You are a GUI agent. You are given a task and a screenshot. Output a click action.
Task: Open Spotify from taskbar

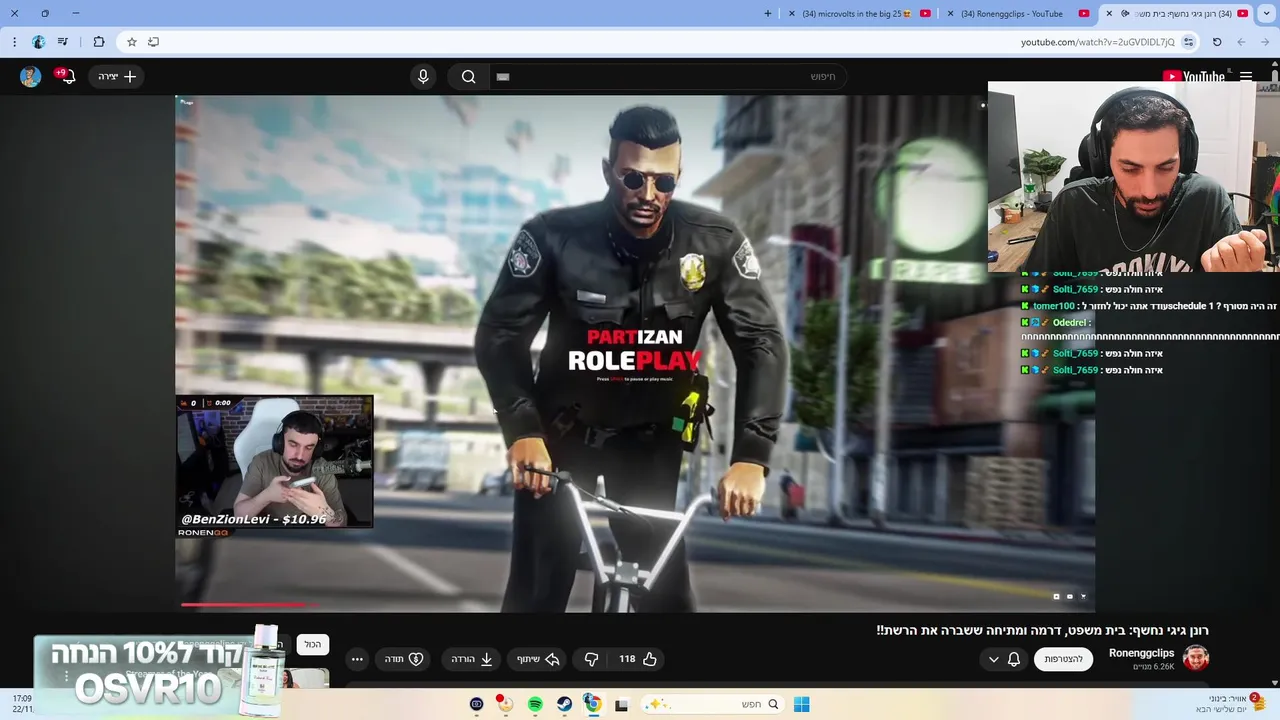(535, 704)
